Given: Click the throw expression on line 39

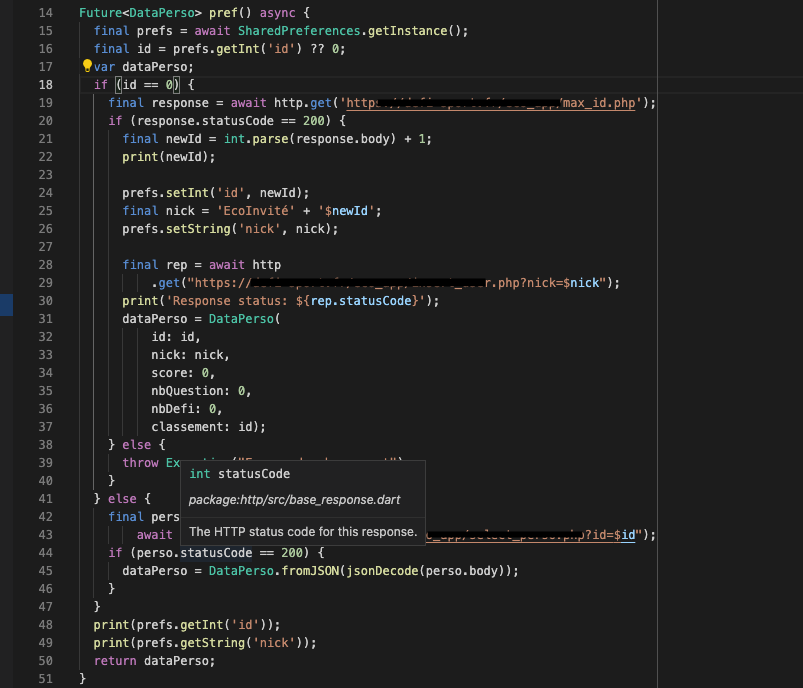Looking at the screenshot, I should (x=140, y=462).
